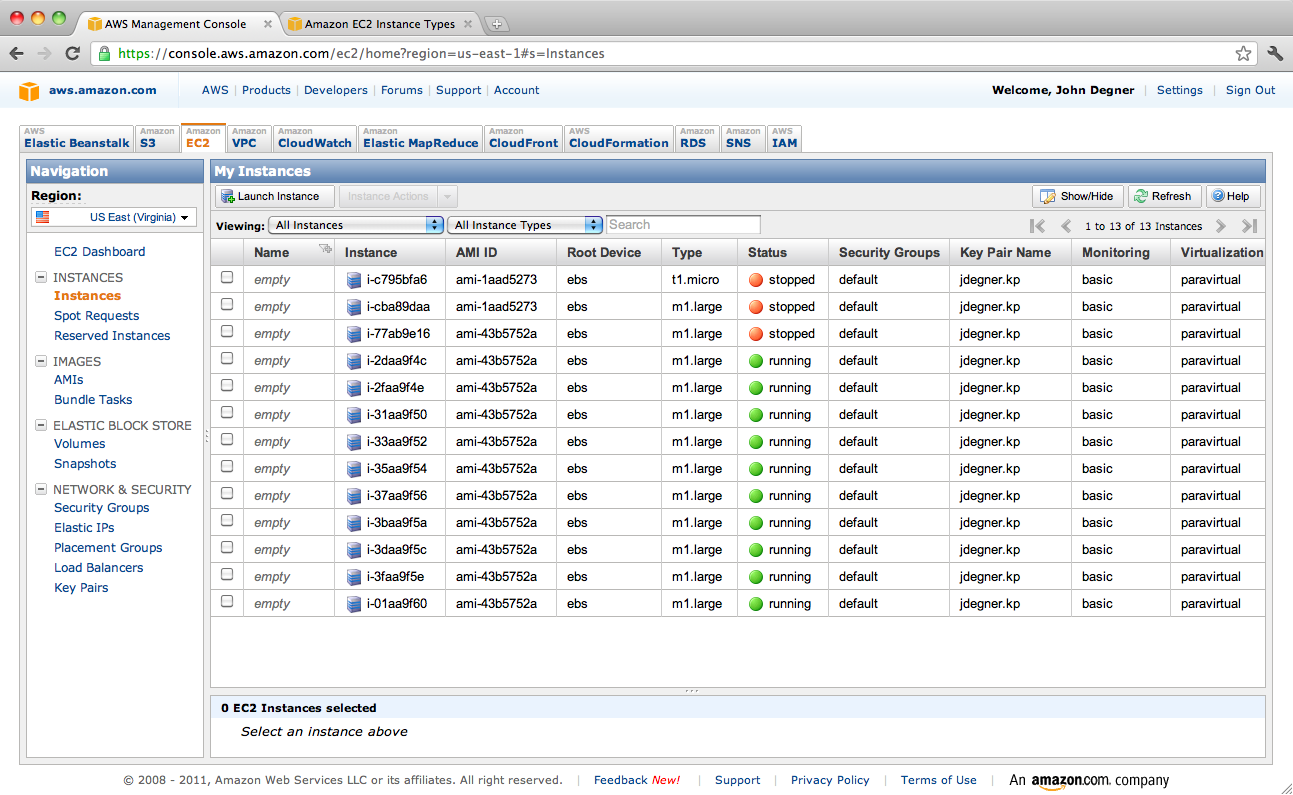Screen dimensions: 1293x795
Task: Click red stopped status icon of i-c795bfa6
Action: [756, 280]
